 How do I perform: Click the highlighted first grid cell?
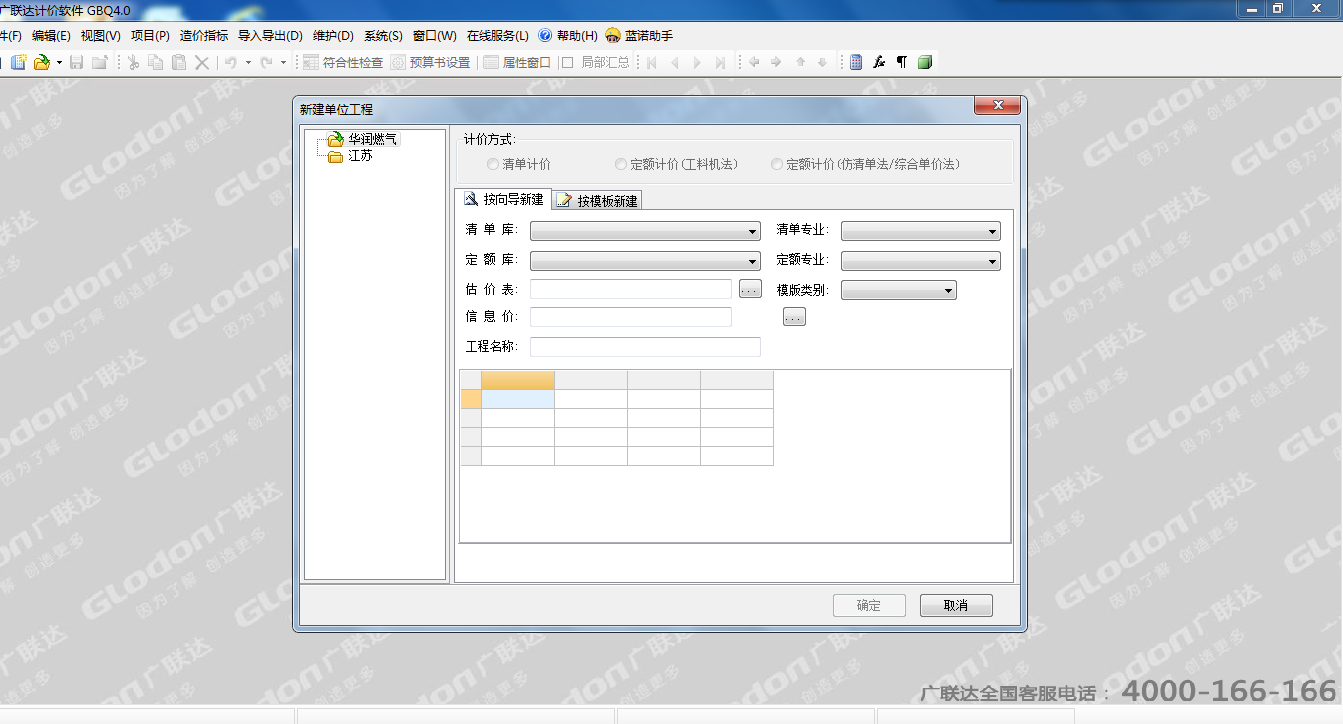(x=518, y=399)
